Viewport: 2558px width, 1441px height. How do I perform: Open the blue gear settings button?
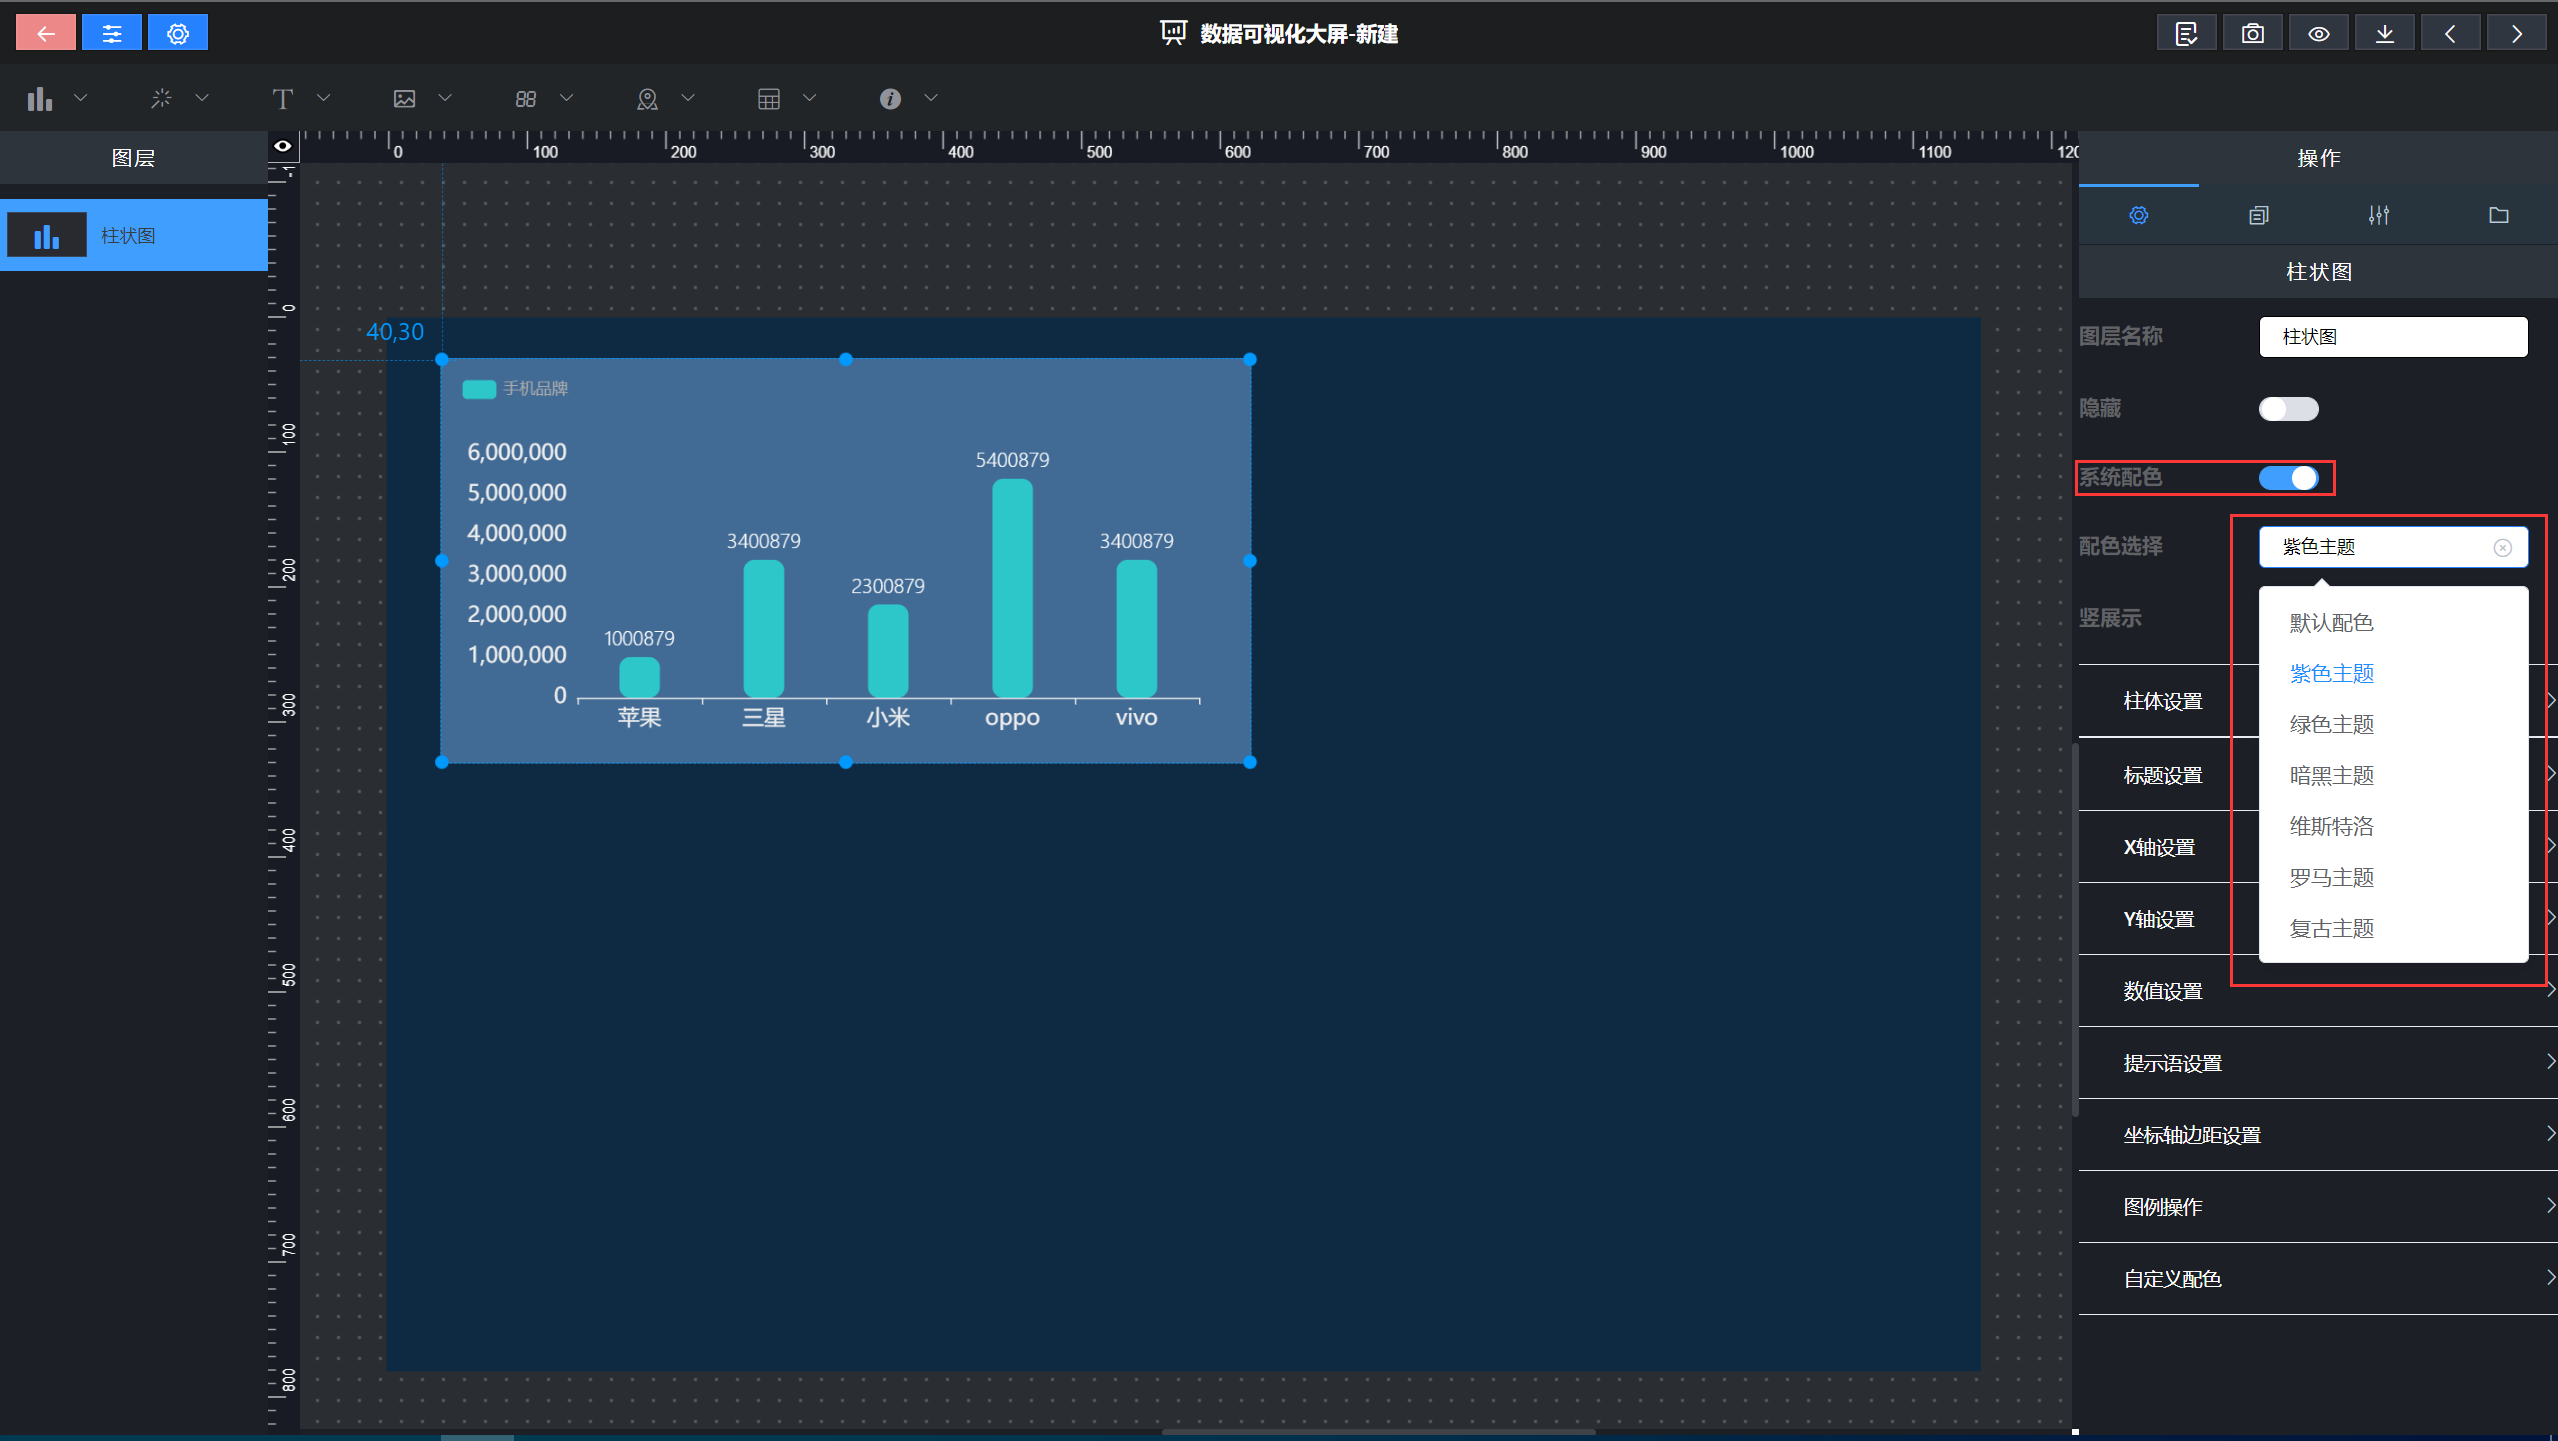click(178, 33)
